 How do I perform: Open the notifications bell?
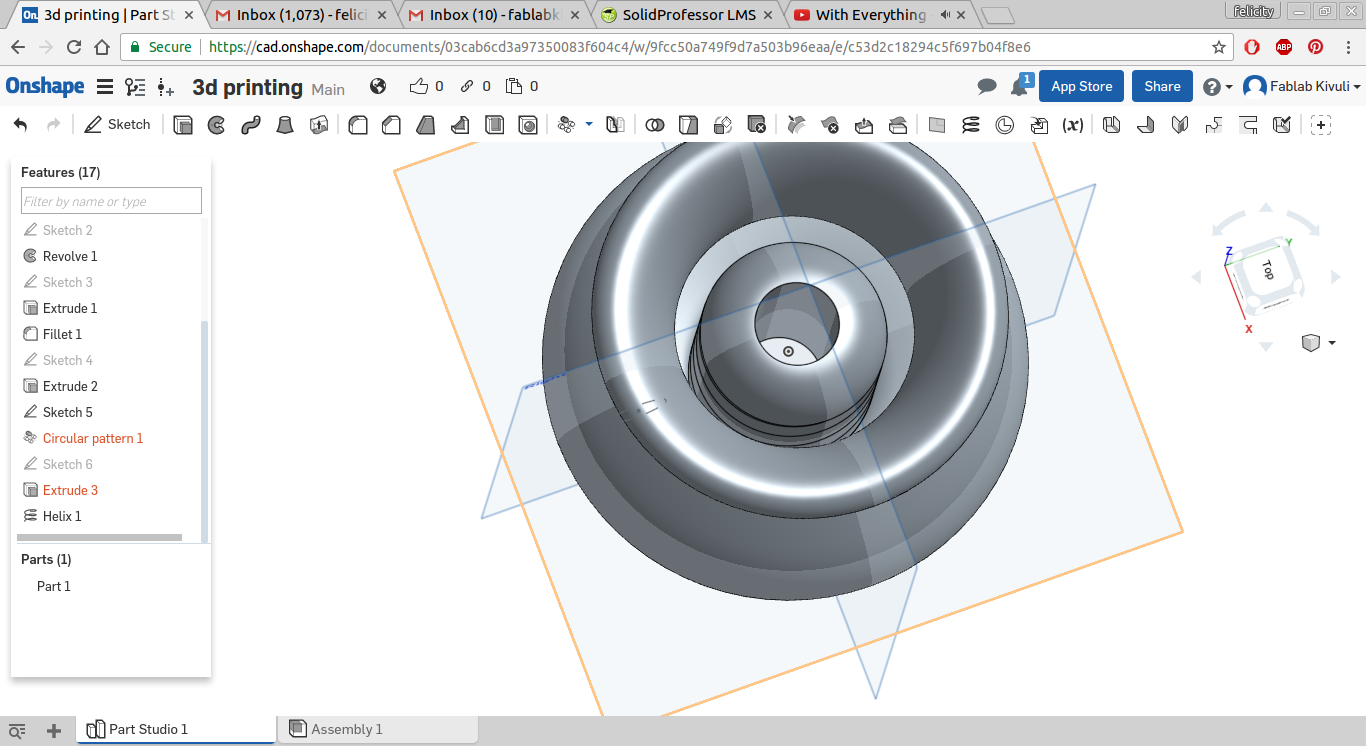(1020, 86)
